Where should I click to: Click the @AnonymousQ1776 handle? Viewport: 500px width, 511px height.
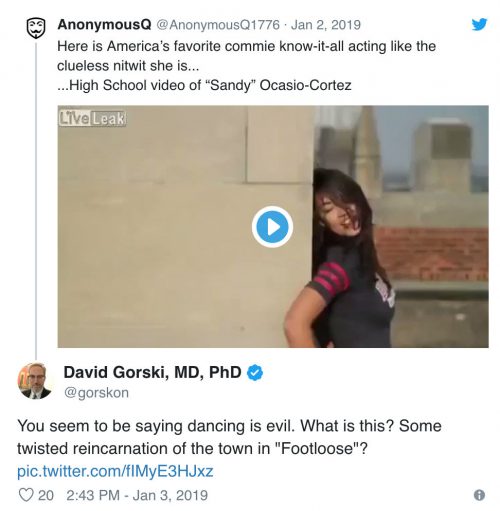(218, 25)
